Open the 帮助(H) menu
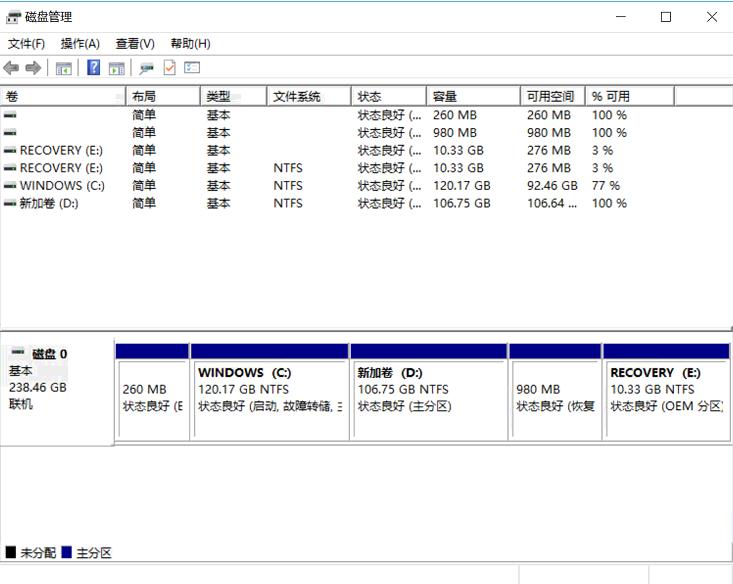The image size is (733, 584). click(190, 43)
